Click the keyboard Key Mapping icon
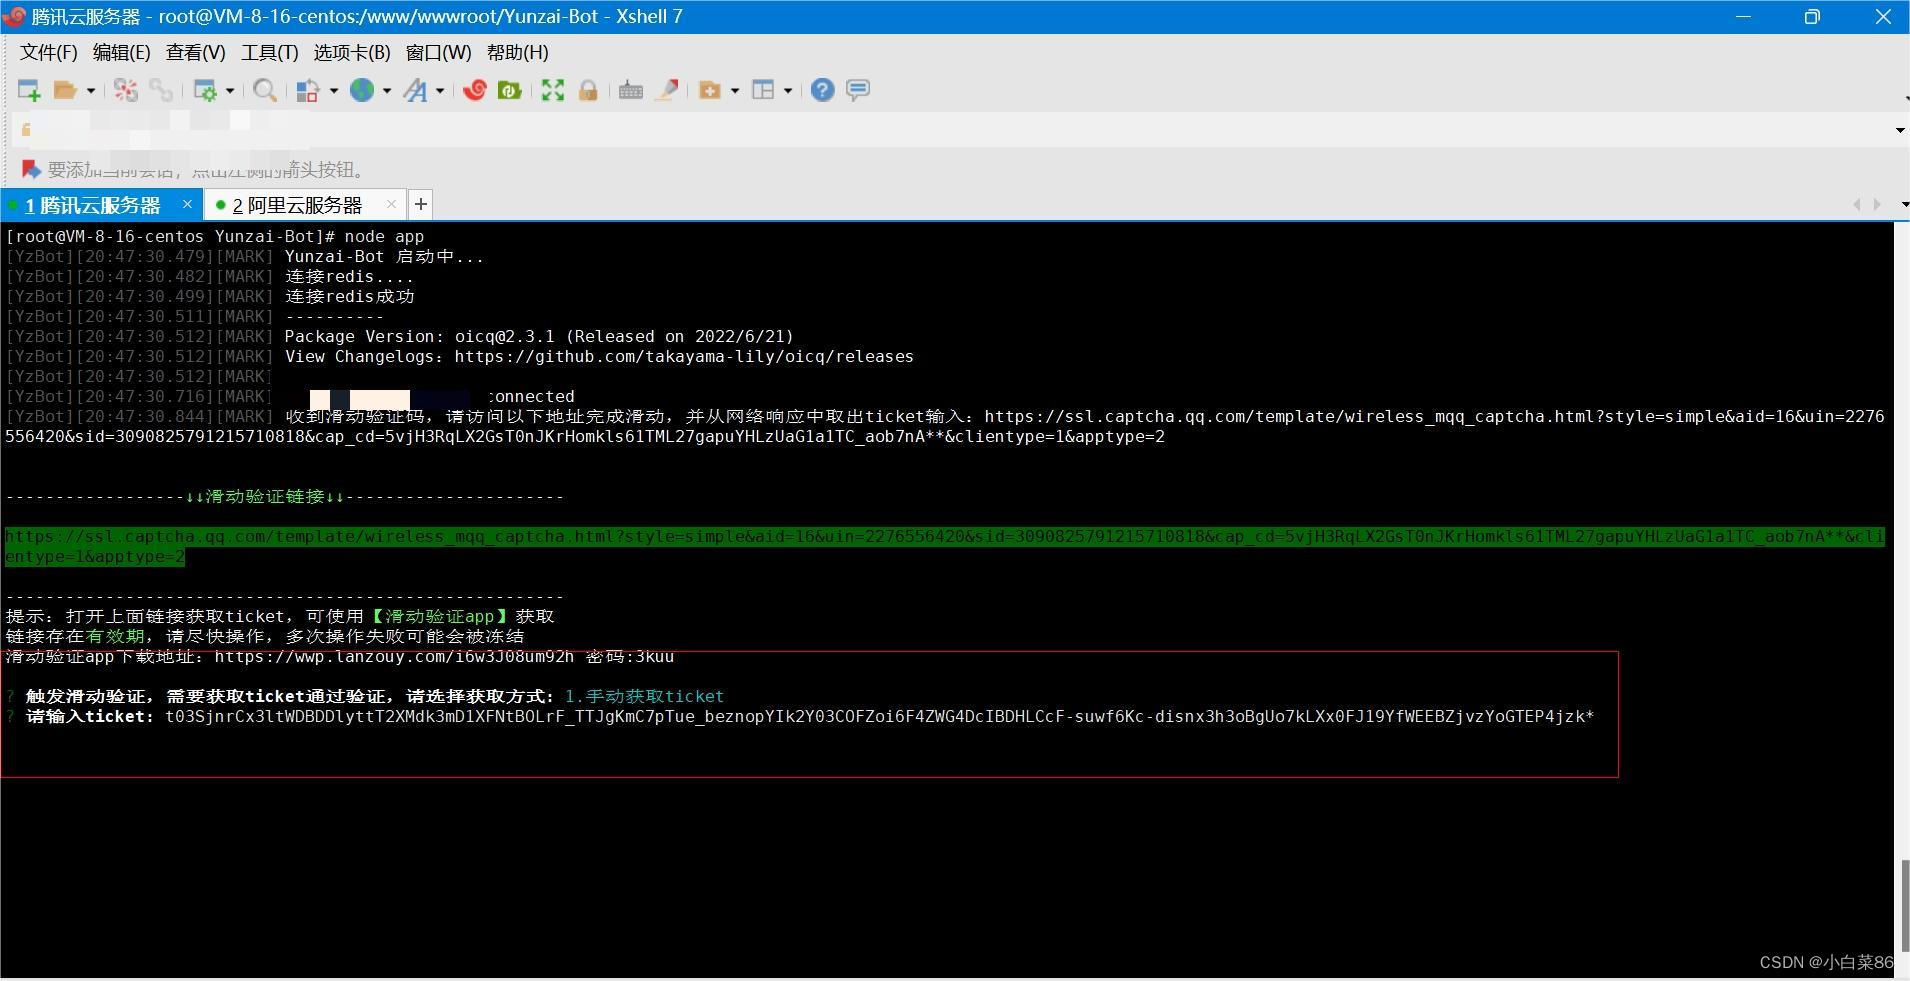1910x981 pixels. click(x=631, y=90)
